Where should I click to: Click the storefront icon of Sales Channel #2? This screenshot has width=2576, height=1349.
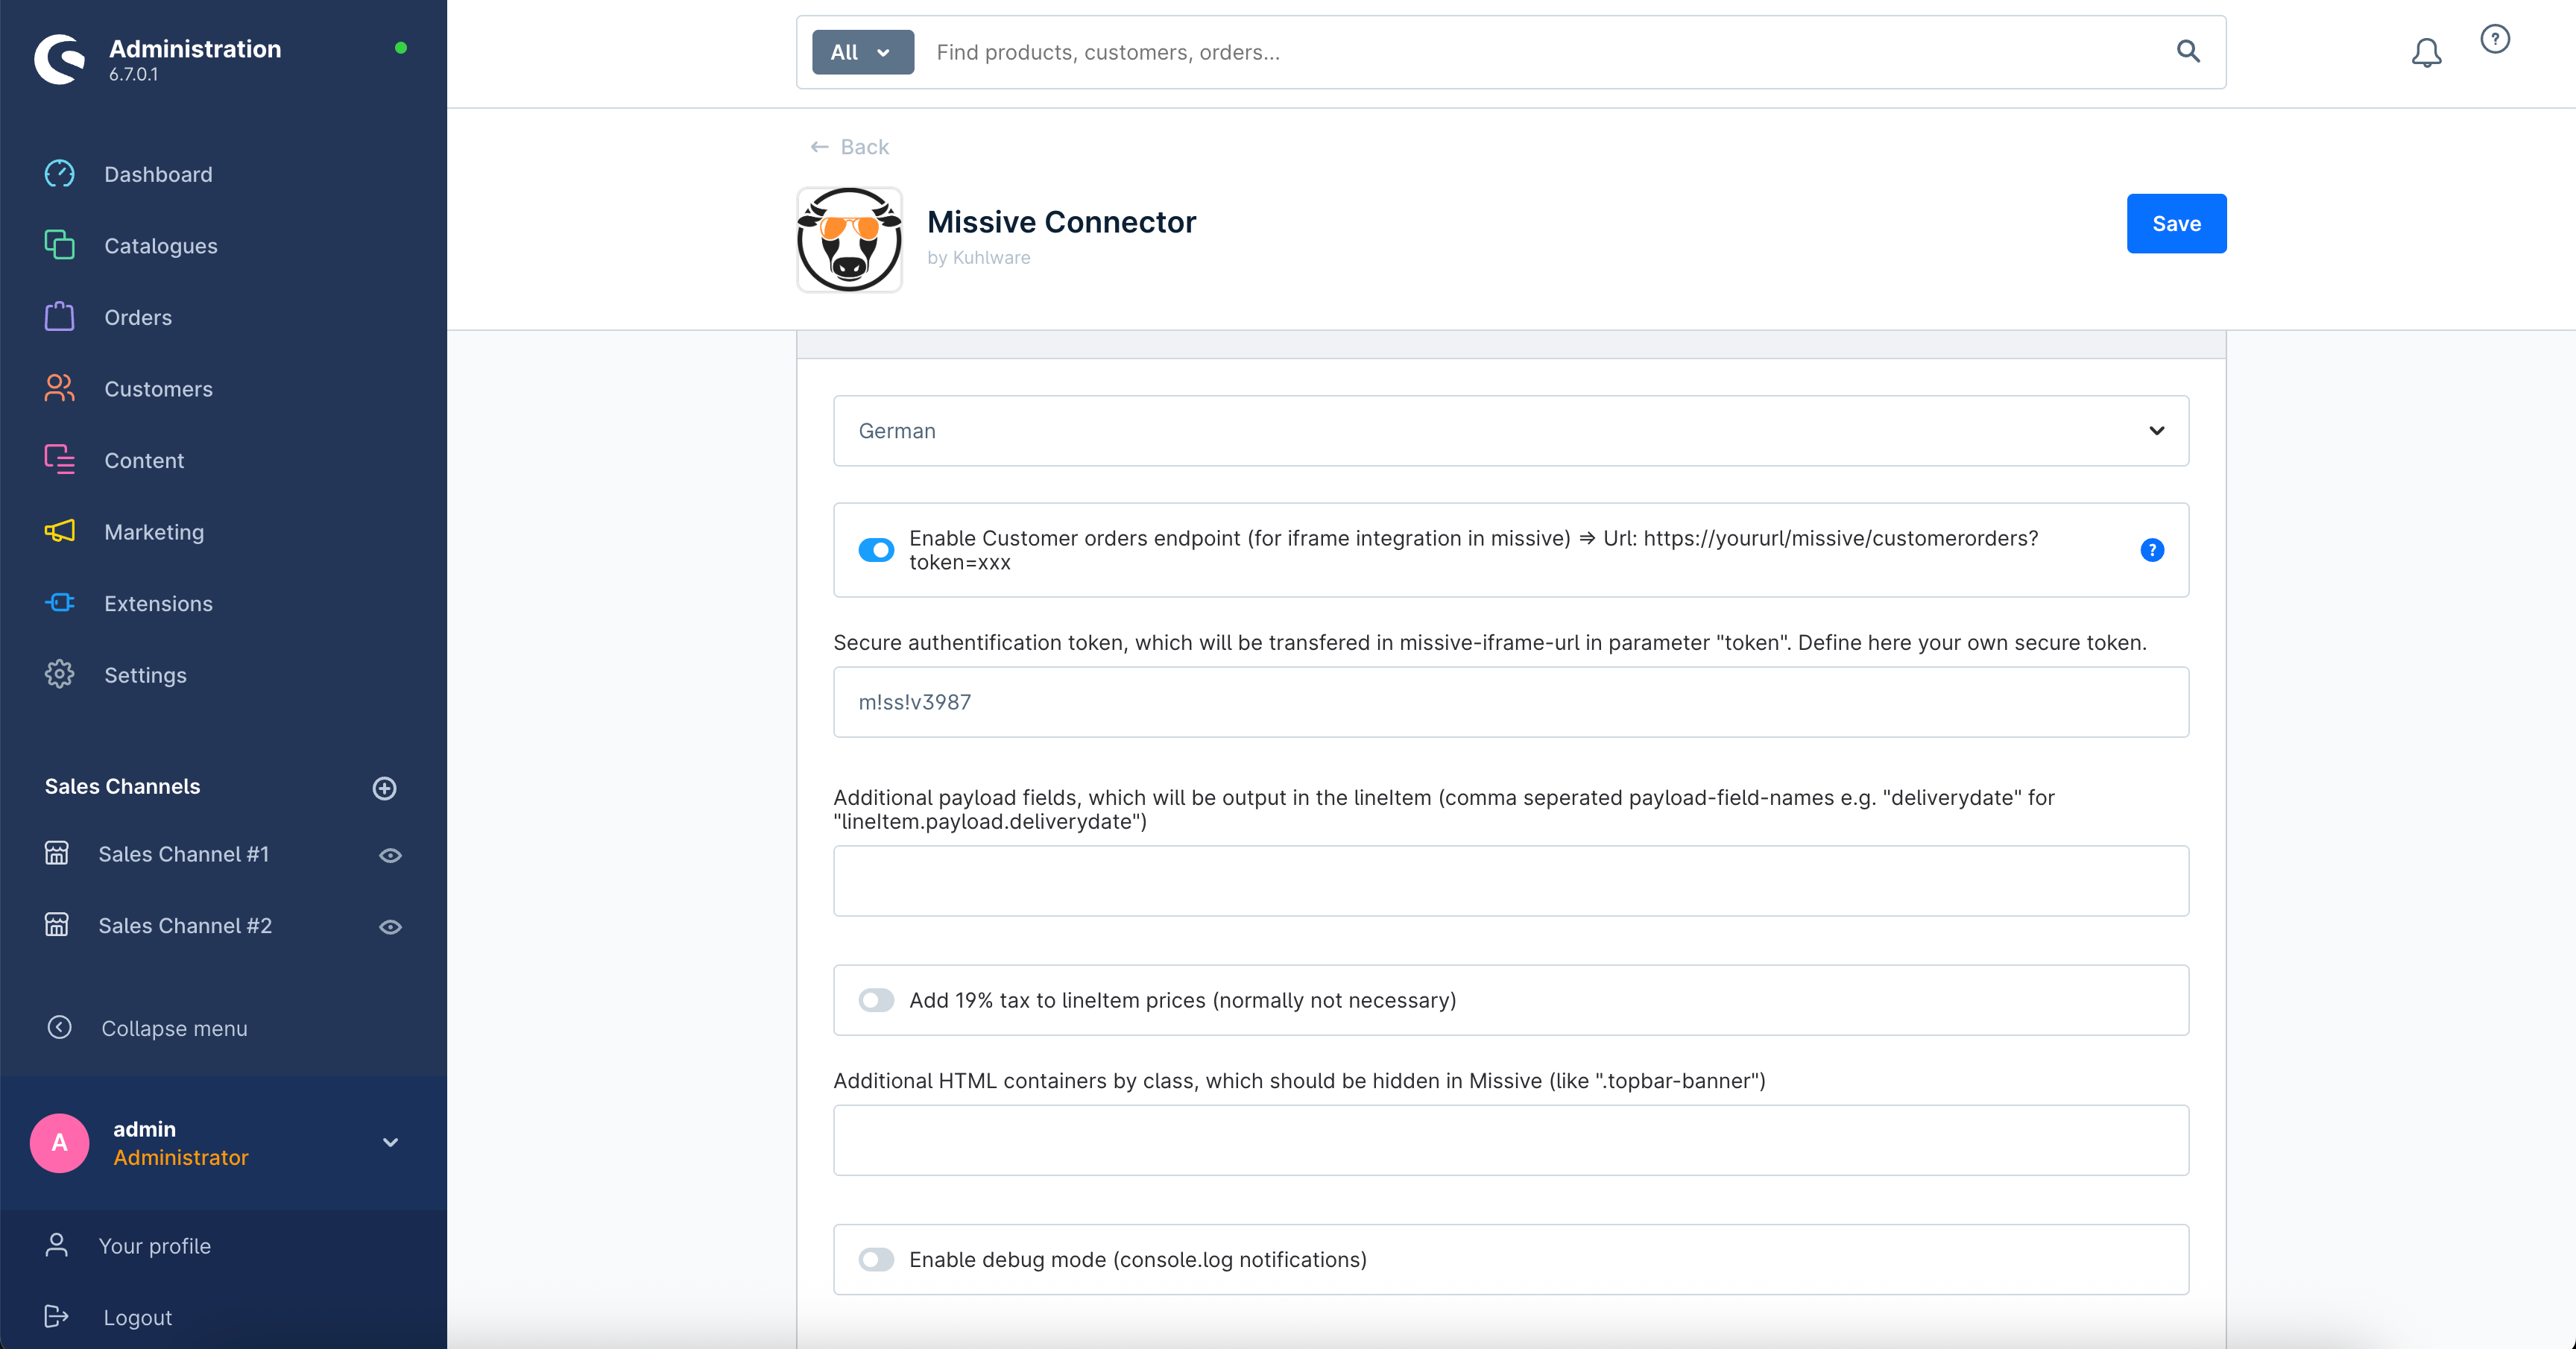click(x=57, y=925)
